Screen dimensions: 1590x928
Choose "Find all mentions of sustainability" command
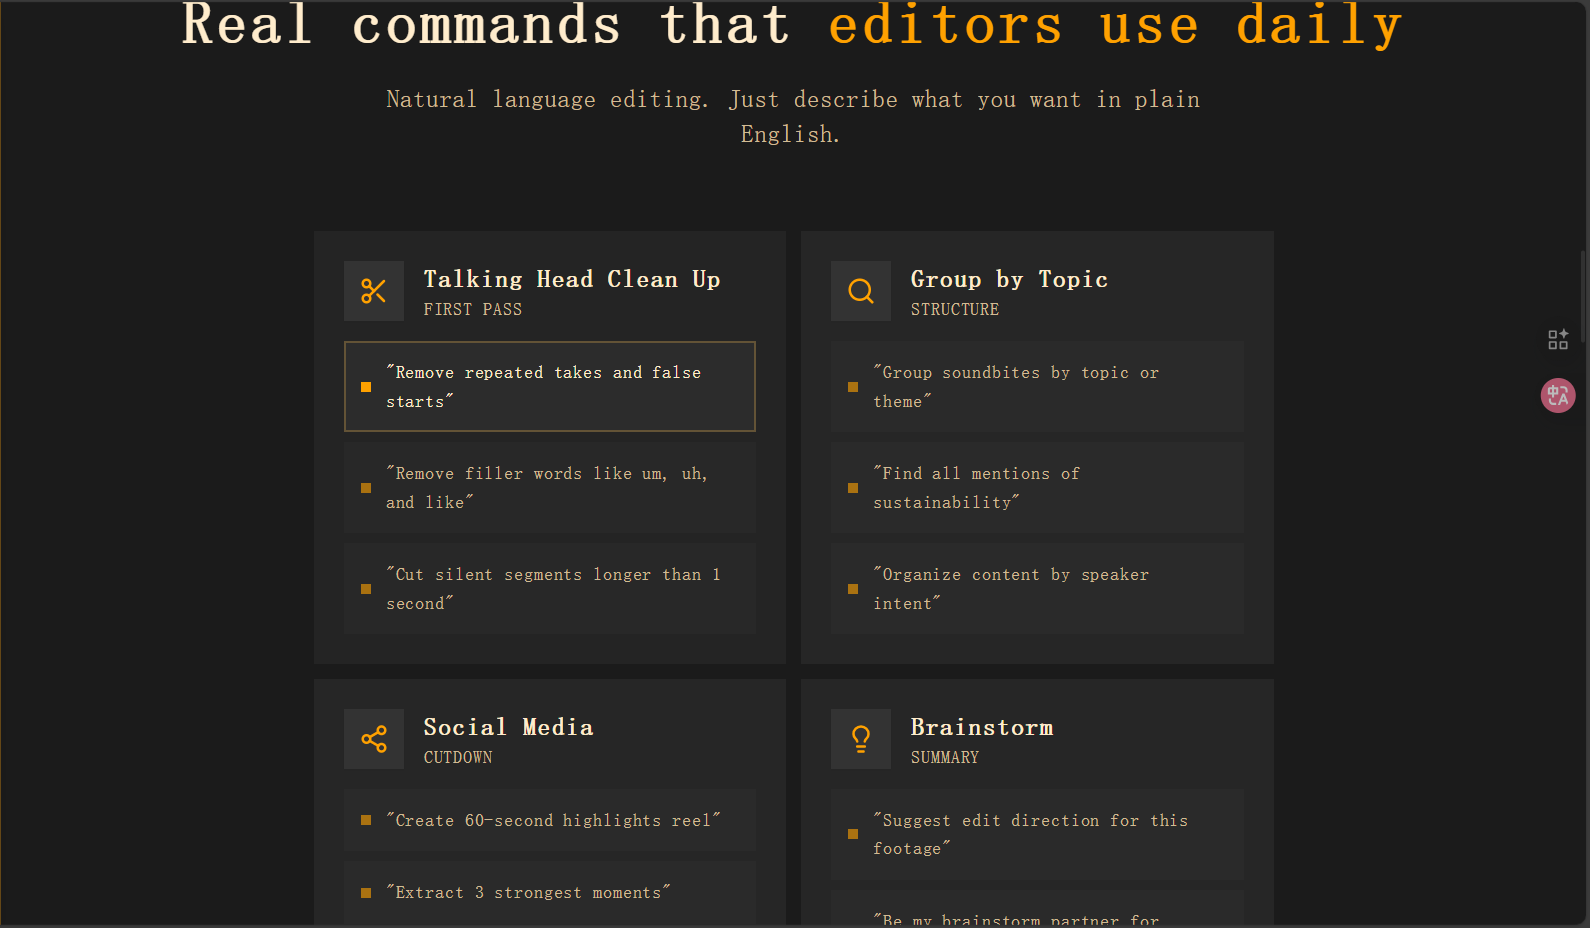(x=1037, y=488)
